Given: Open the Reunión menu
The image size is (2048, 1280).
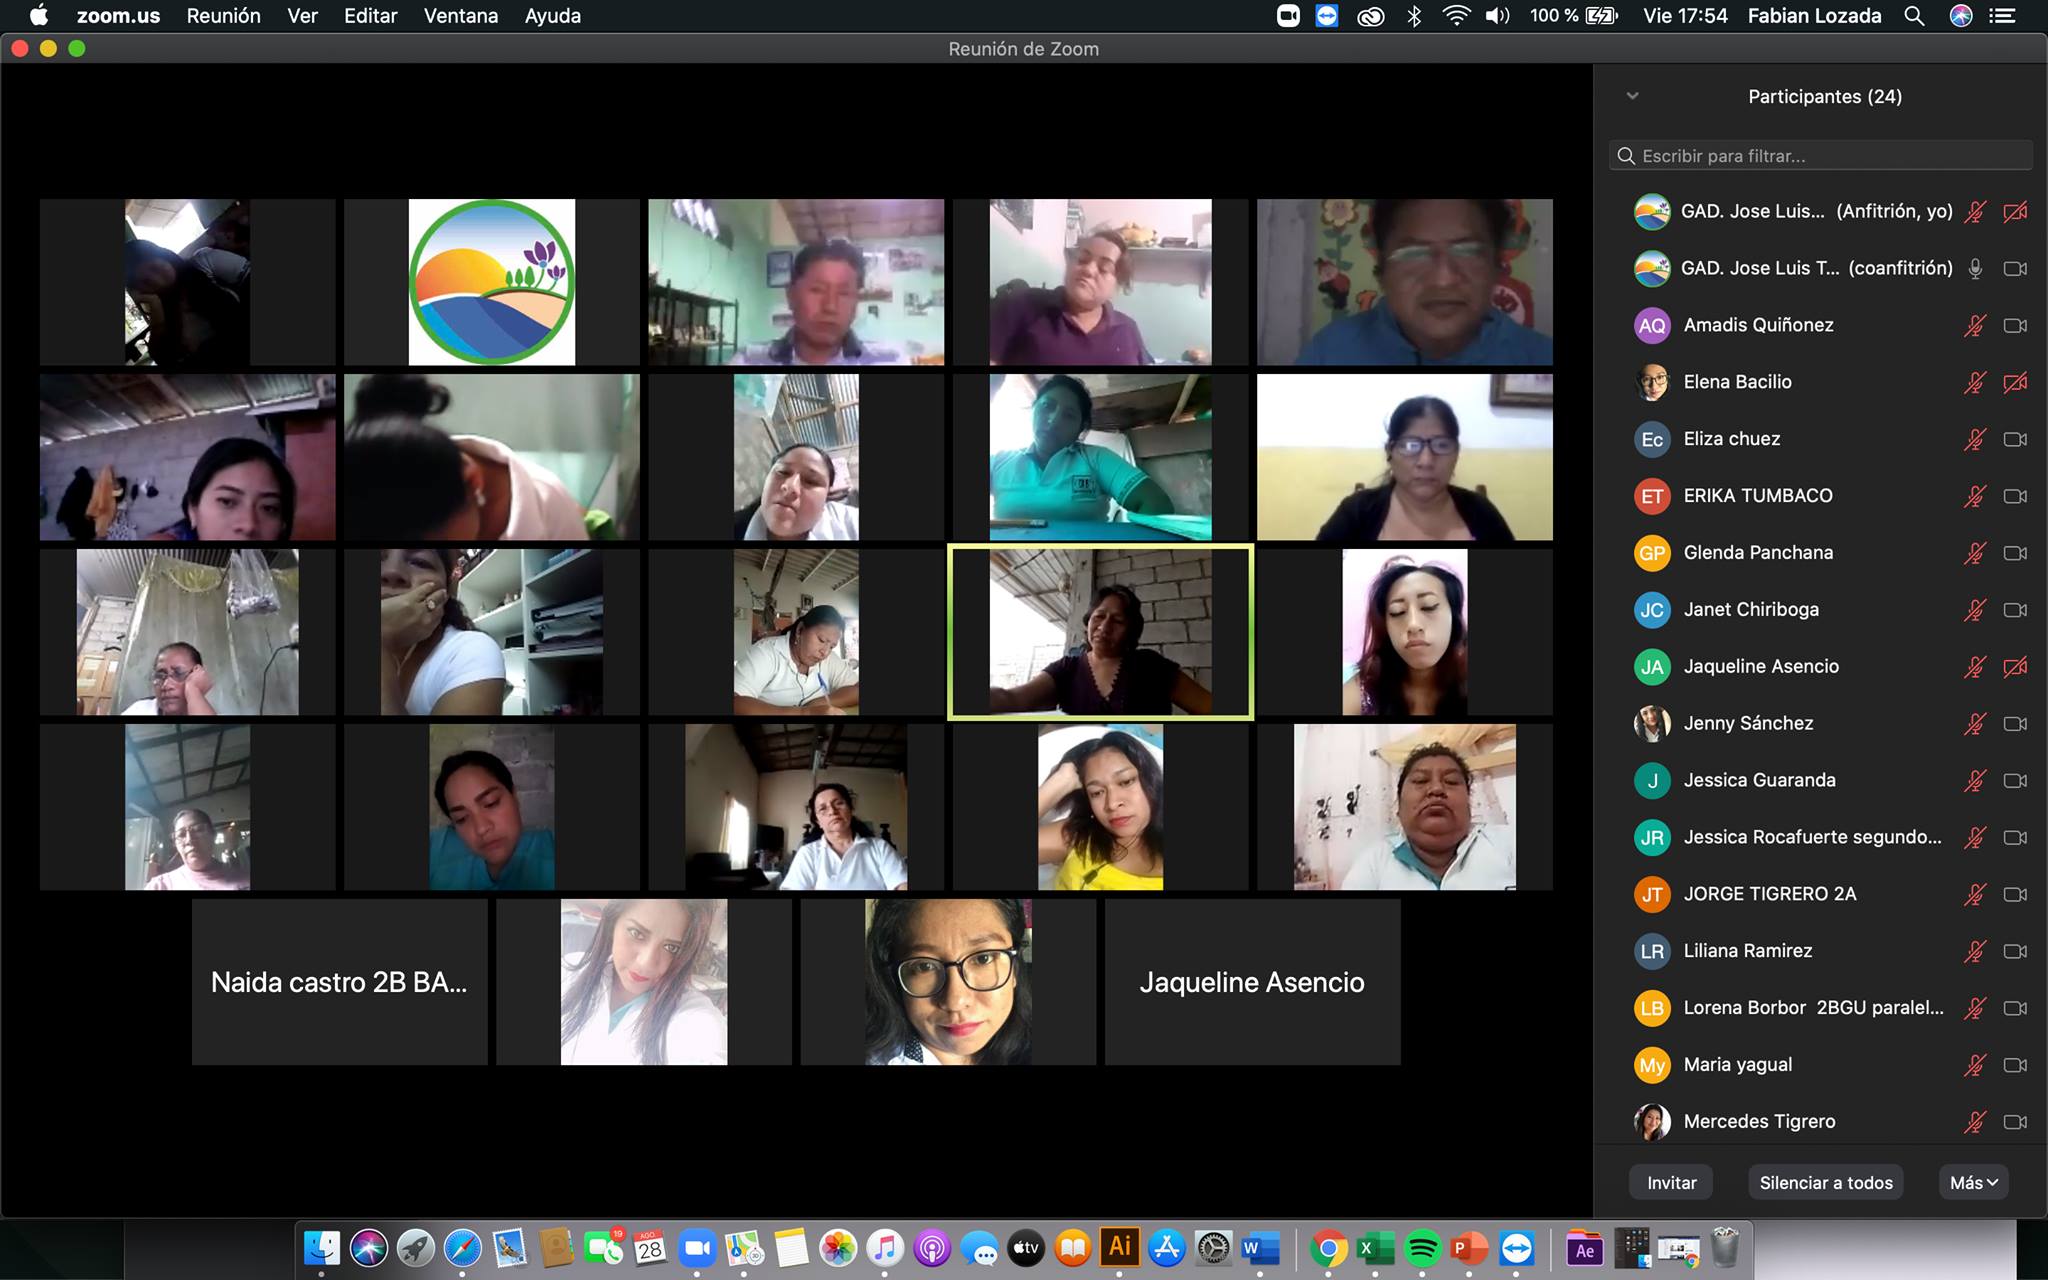Looking at the screenshot, I should coord(223,16).
